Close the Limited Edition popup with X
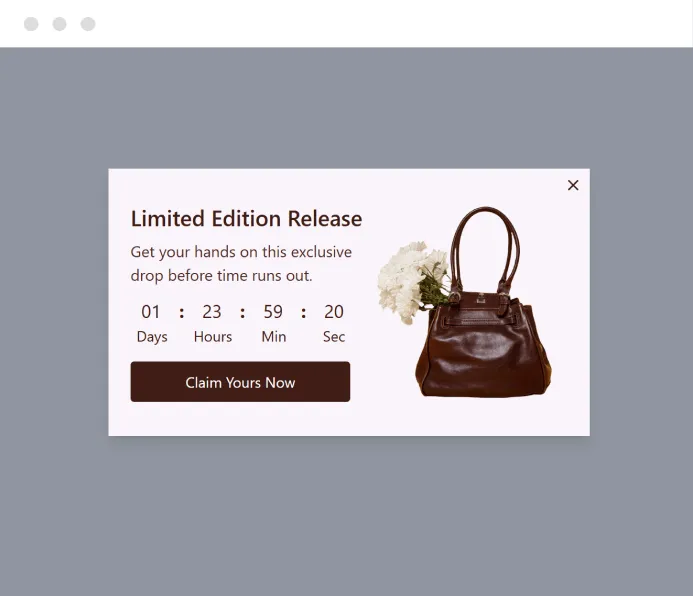693x596 pixels. 573,185
